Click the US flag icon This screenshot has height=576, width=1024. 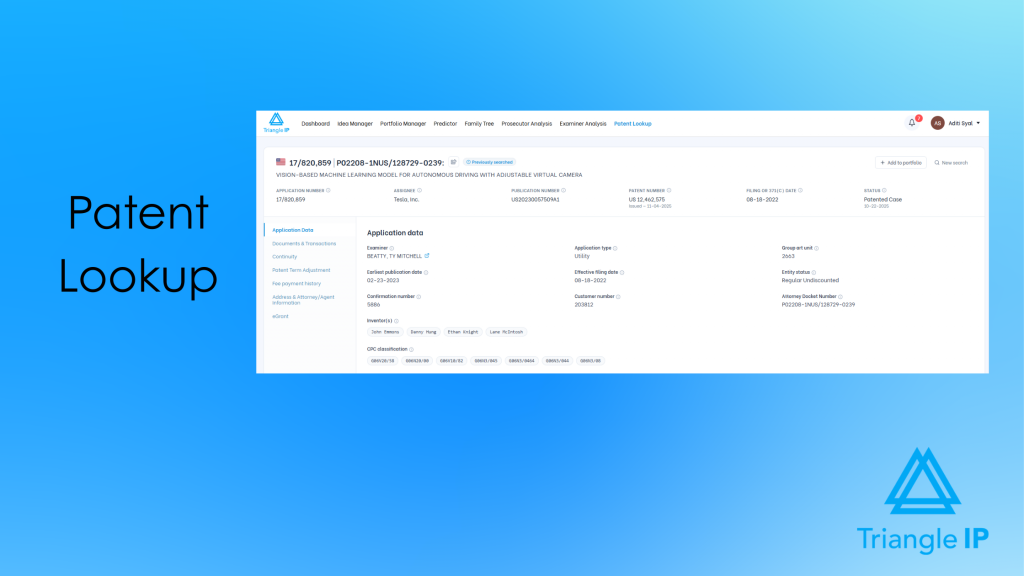click(x=280, y=162)
